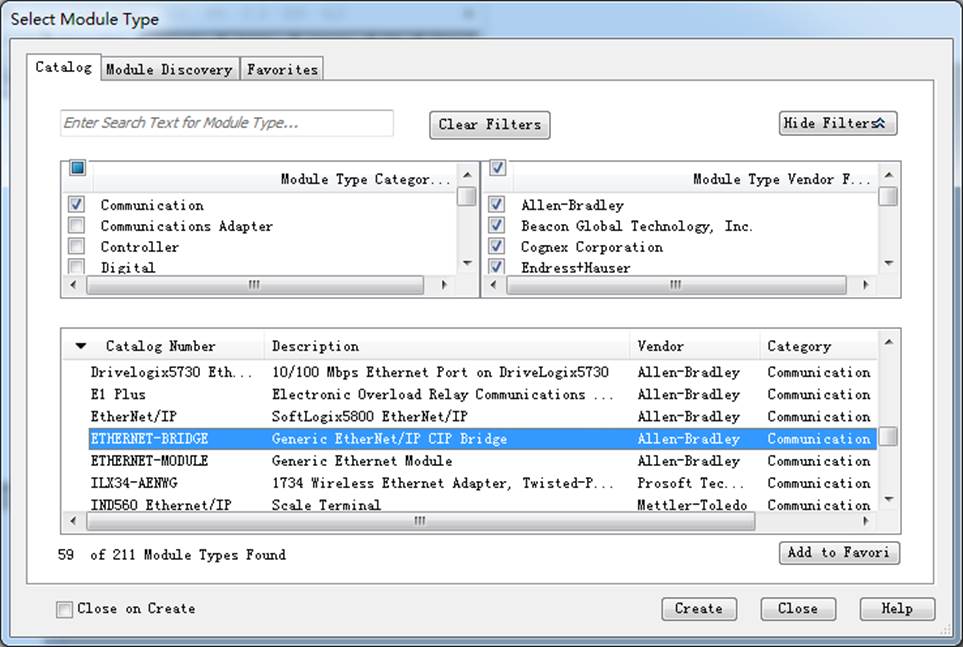Screen dimensions: 963x647
Task: Click results list scroll-right arrow
Action: pos(866,521)
